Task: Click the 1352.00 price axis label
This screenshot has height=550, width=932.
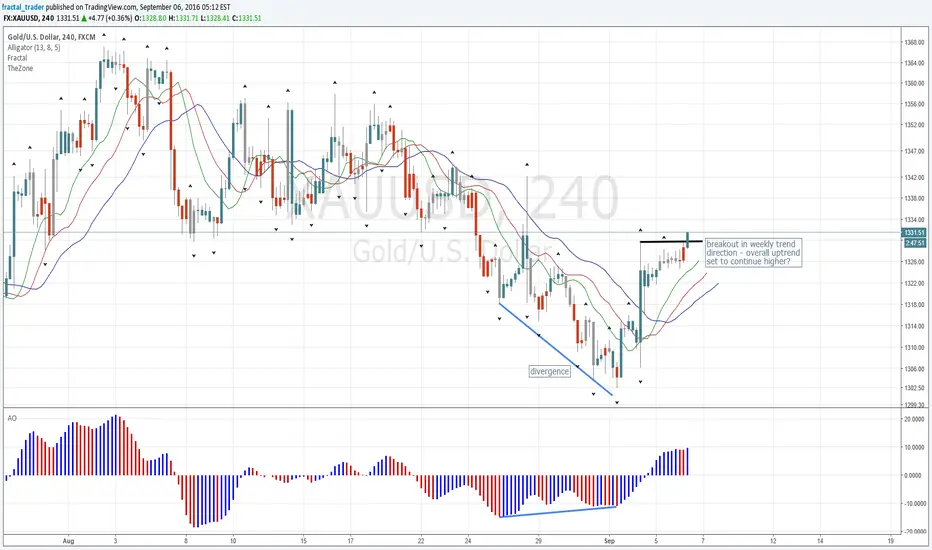Action: 915,125
